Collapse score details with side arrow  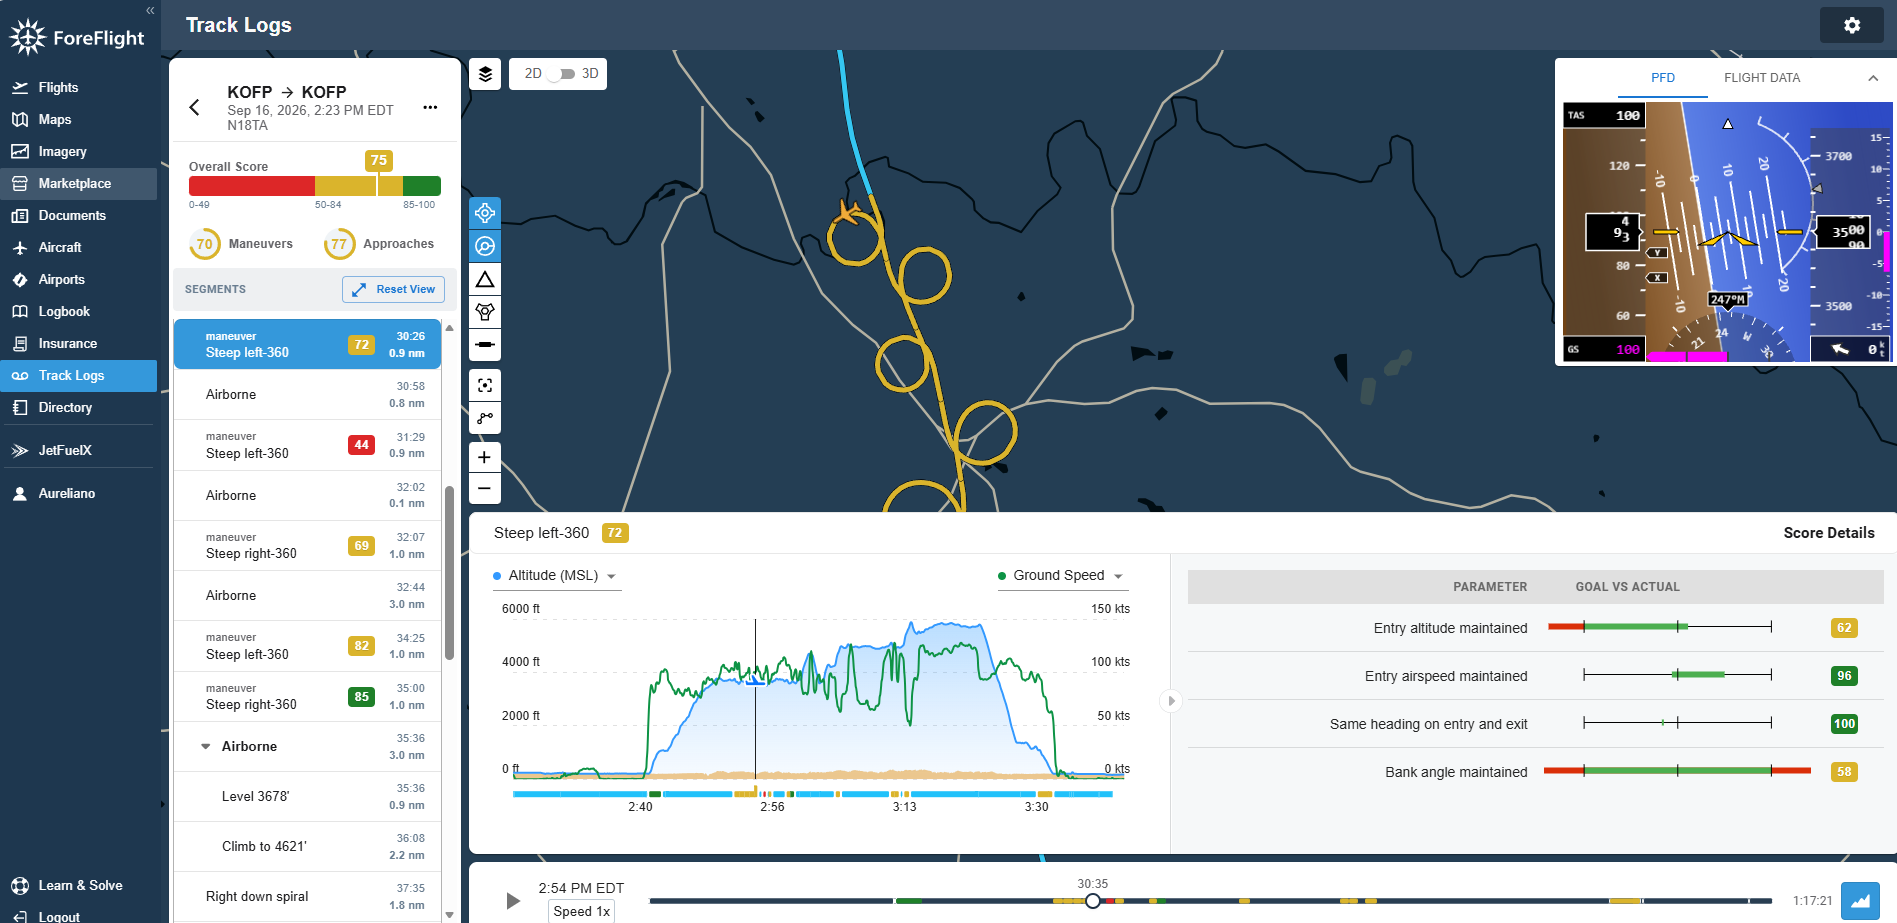[x=1171, y=701]
